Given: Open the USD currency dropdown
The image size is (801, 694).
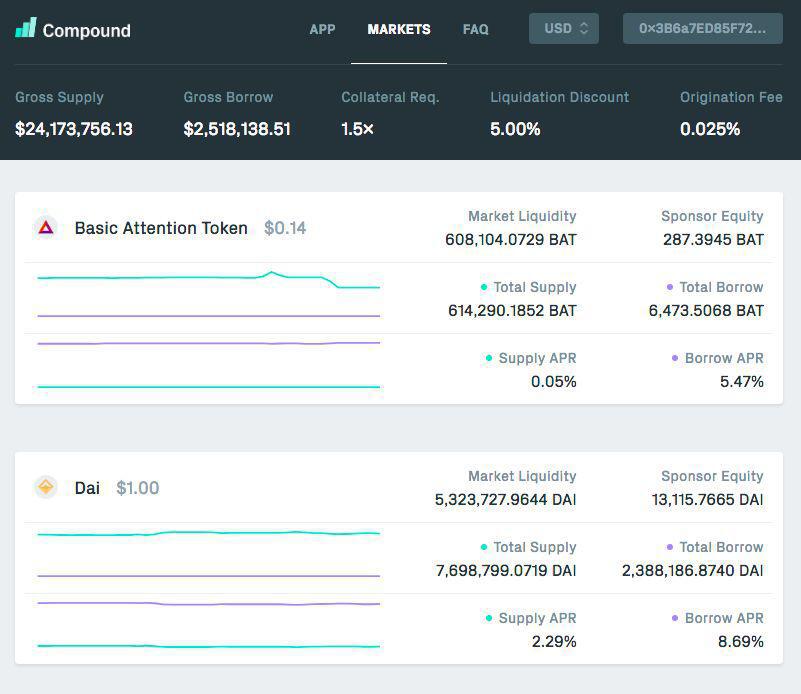Looking at the screenshot, I should [563, 29].
